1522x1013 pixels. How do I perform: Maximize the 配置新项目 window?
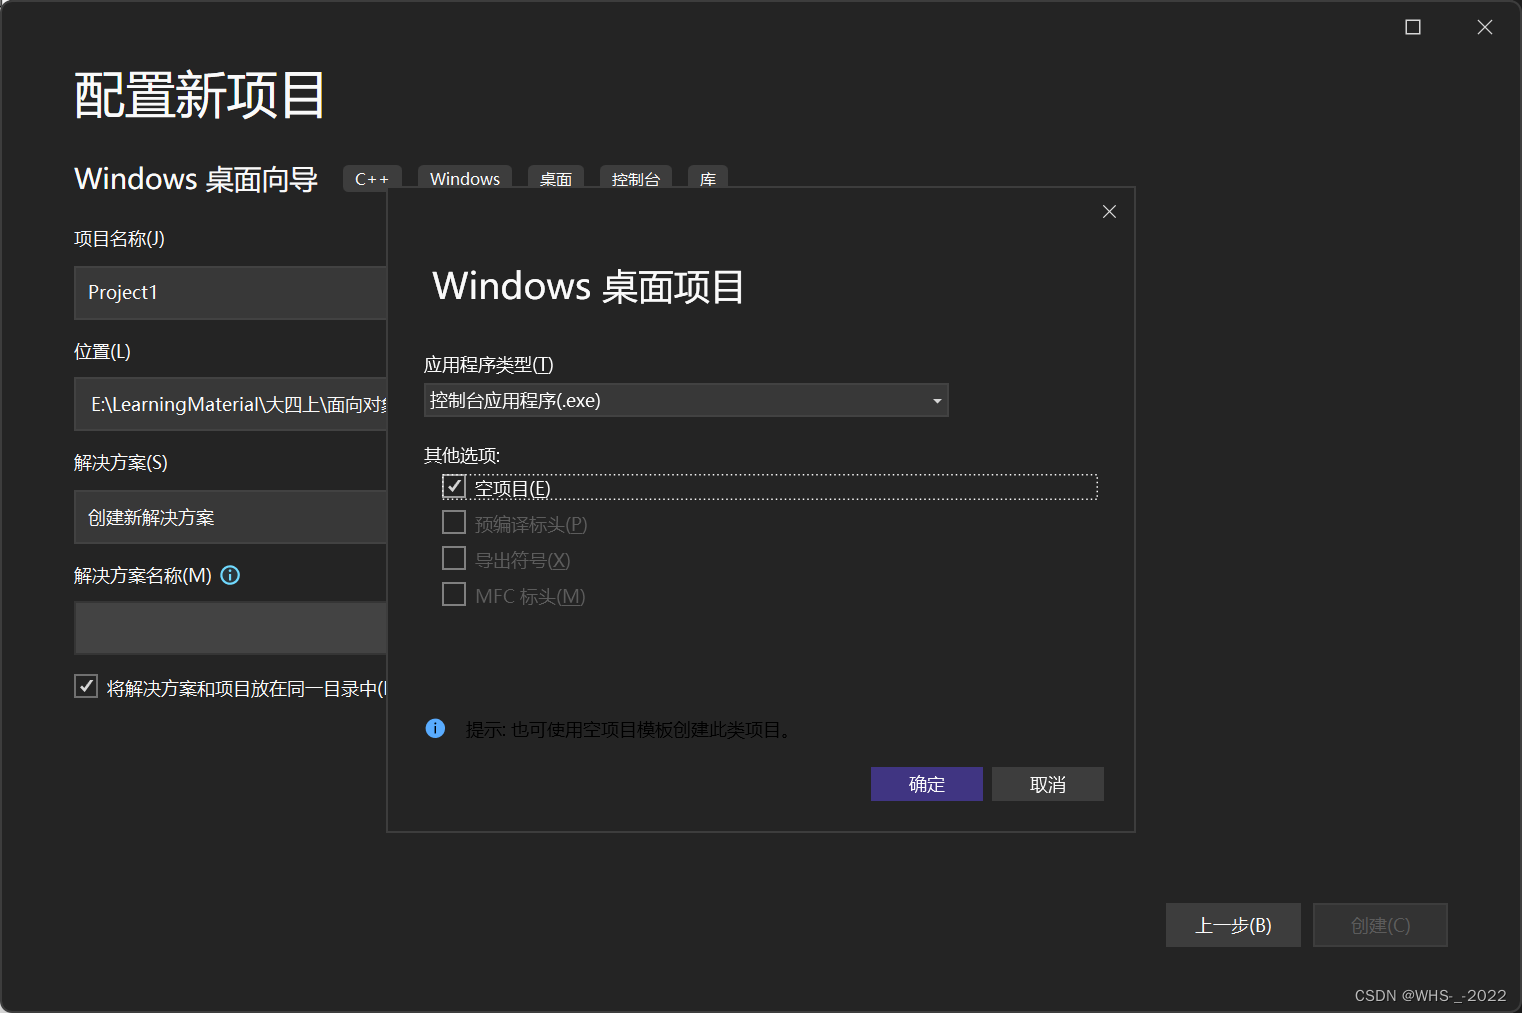tap(1413, 27)
